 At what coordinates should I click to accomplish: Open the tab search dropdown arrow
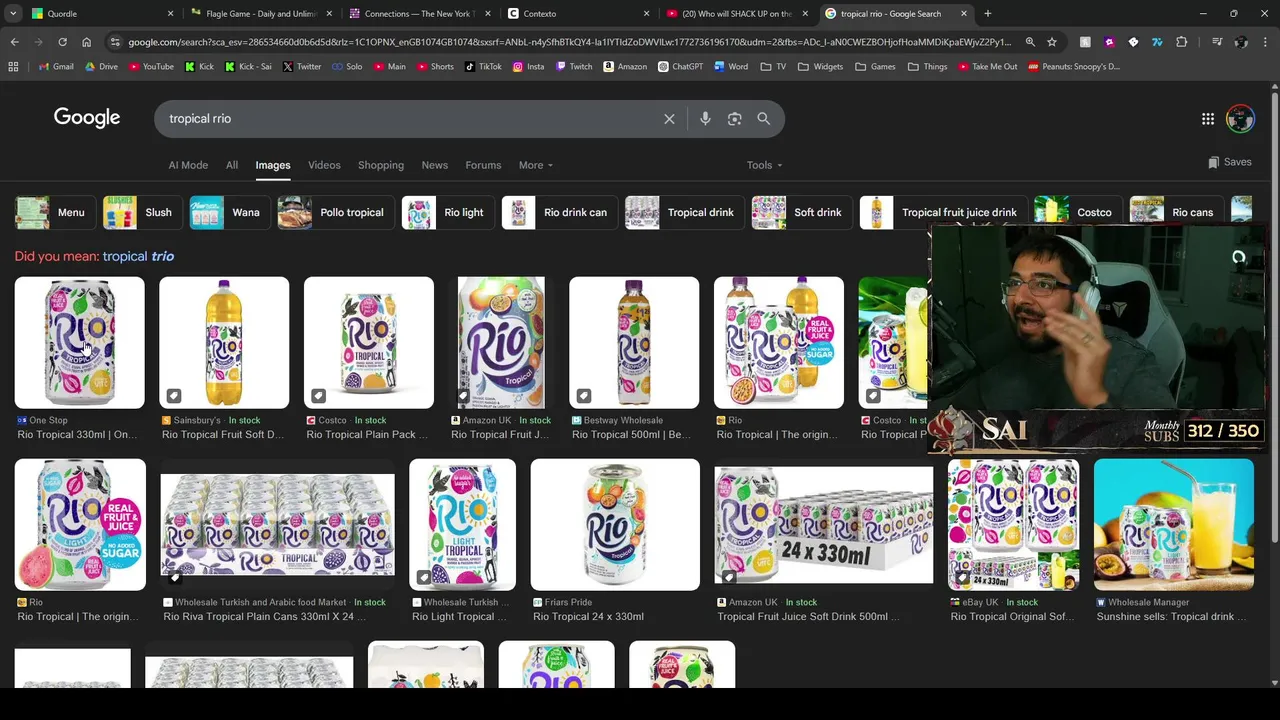pyautogui.click(x=13, y=13)
